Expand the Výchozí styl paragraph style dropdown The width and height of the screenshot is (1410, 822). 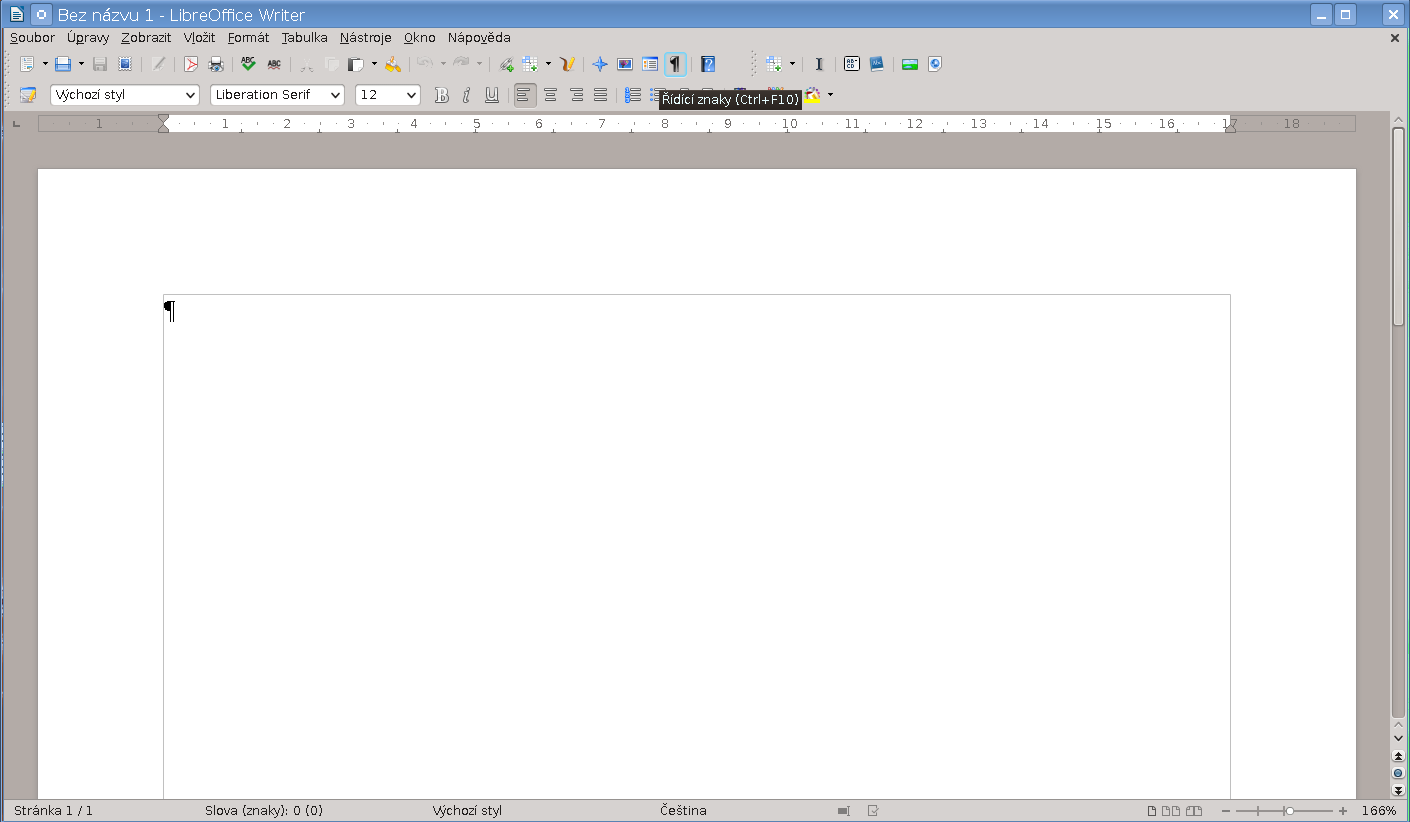click(191, 95)
